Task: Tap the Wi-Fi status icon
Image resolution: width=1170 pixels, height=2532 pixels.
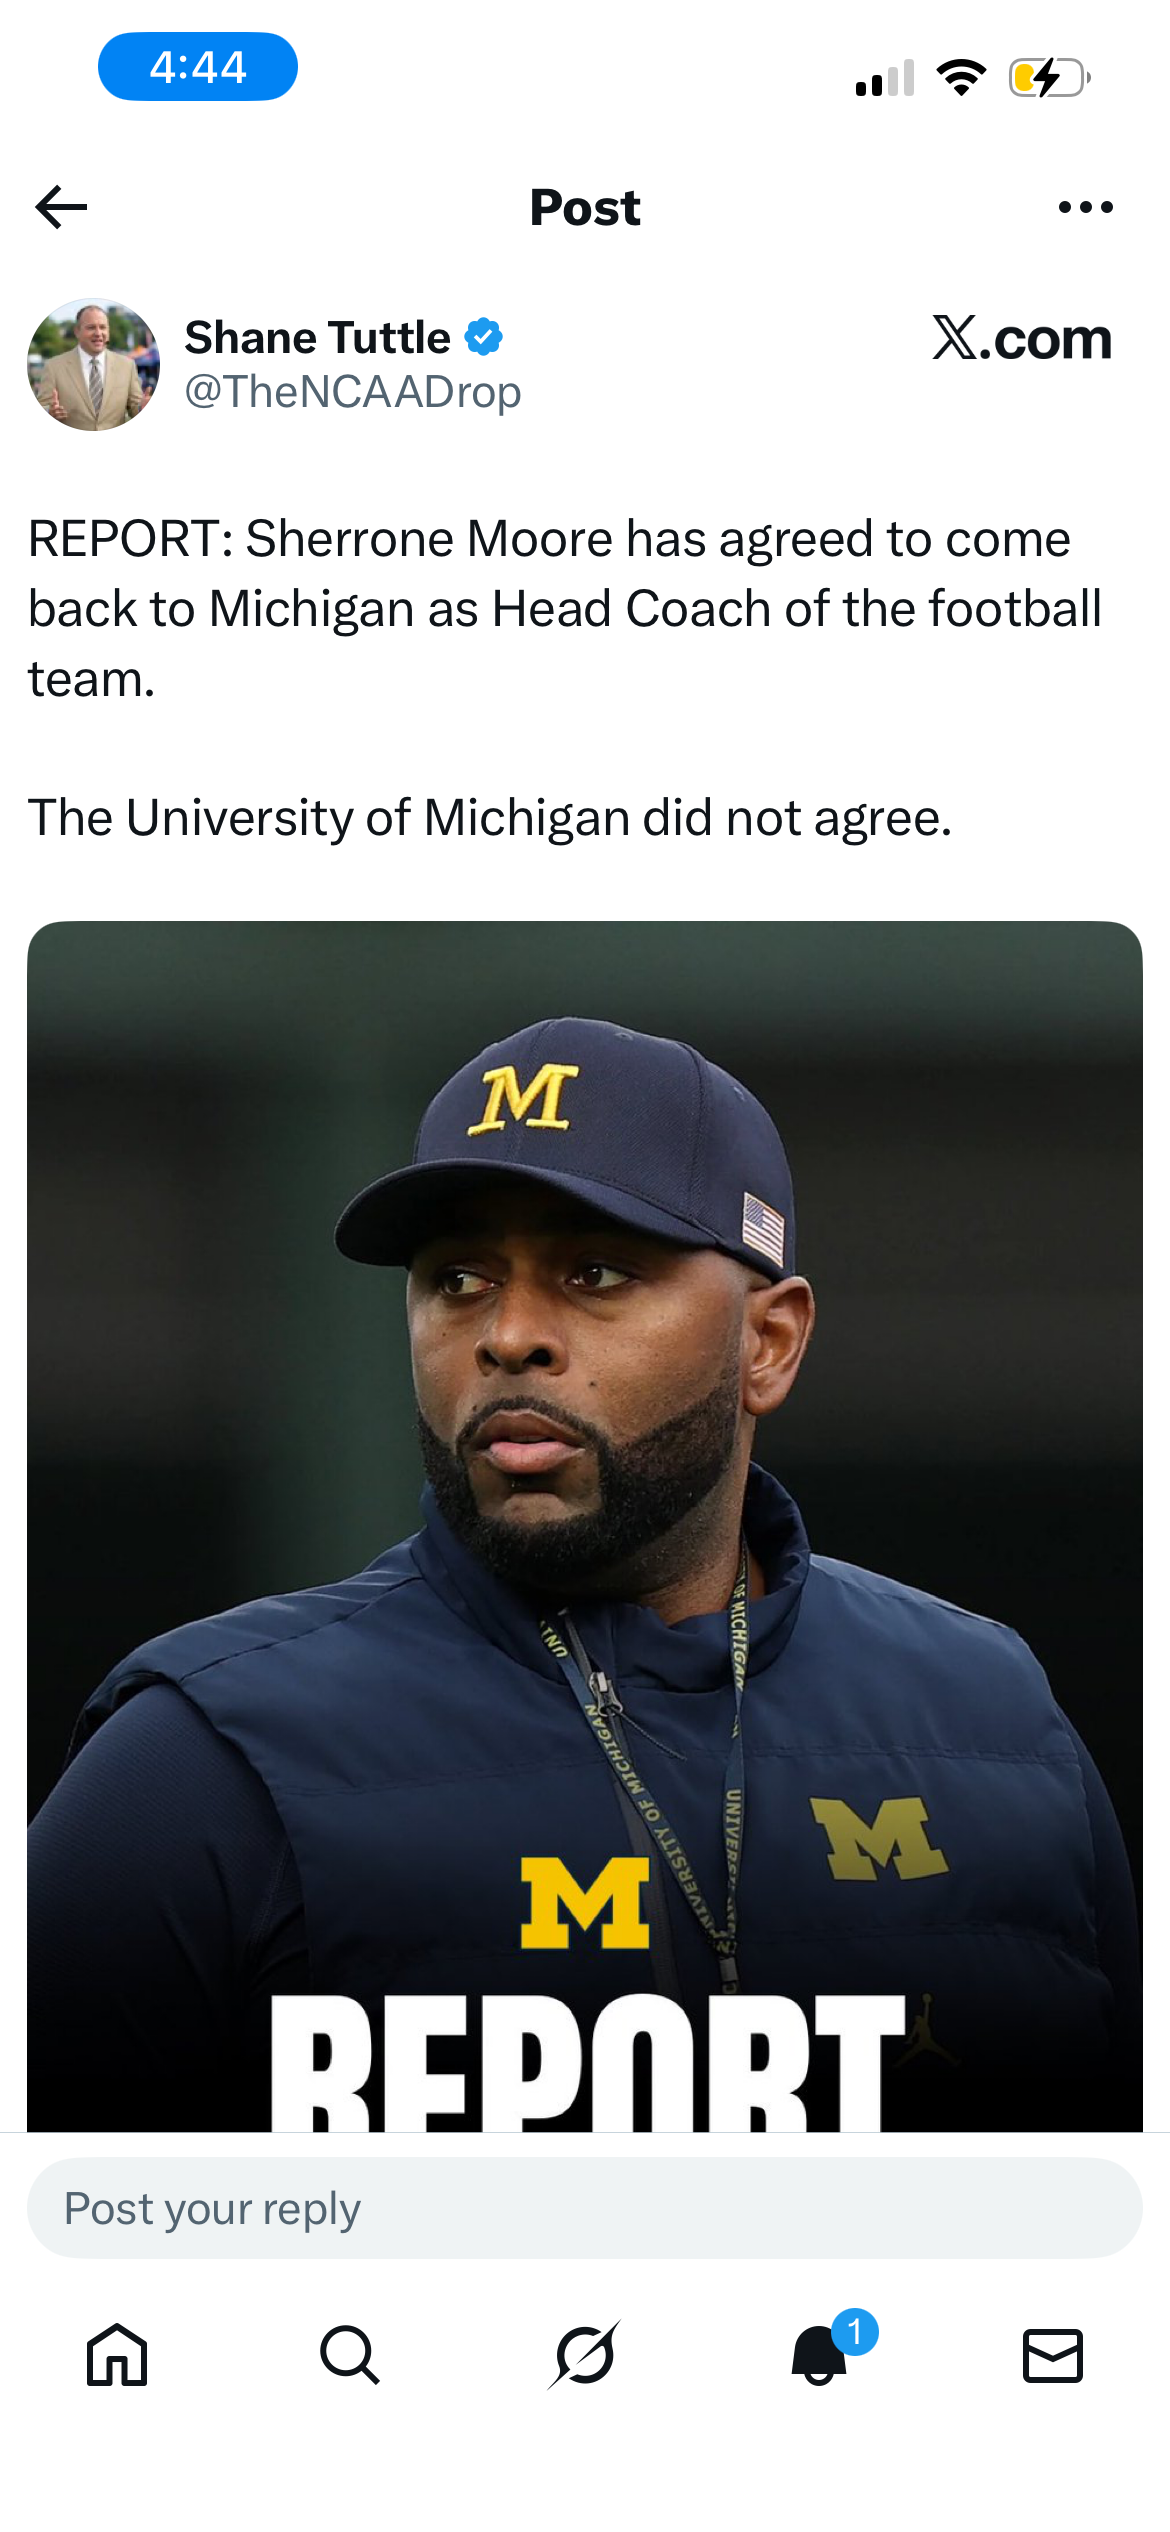Action: pos(961,77)
